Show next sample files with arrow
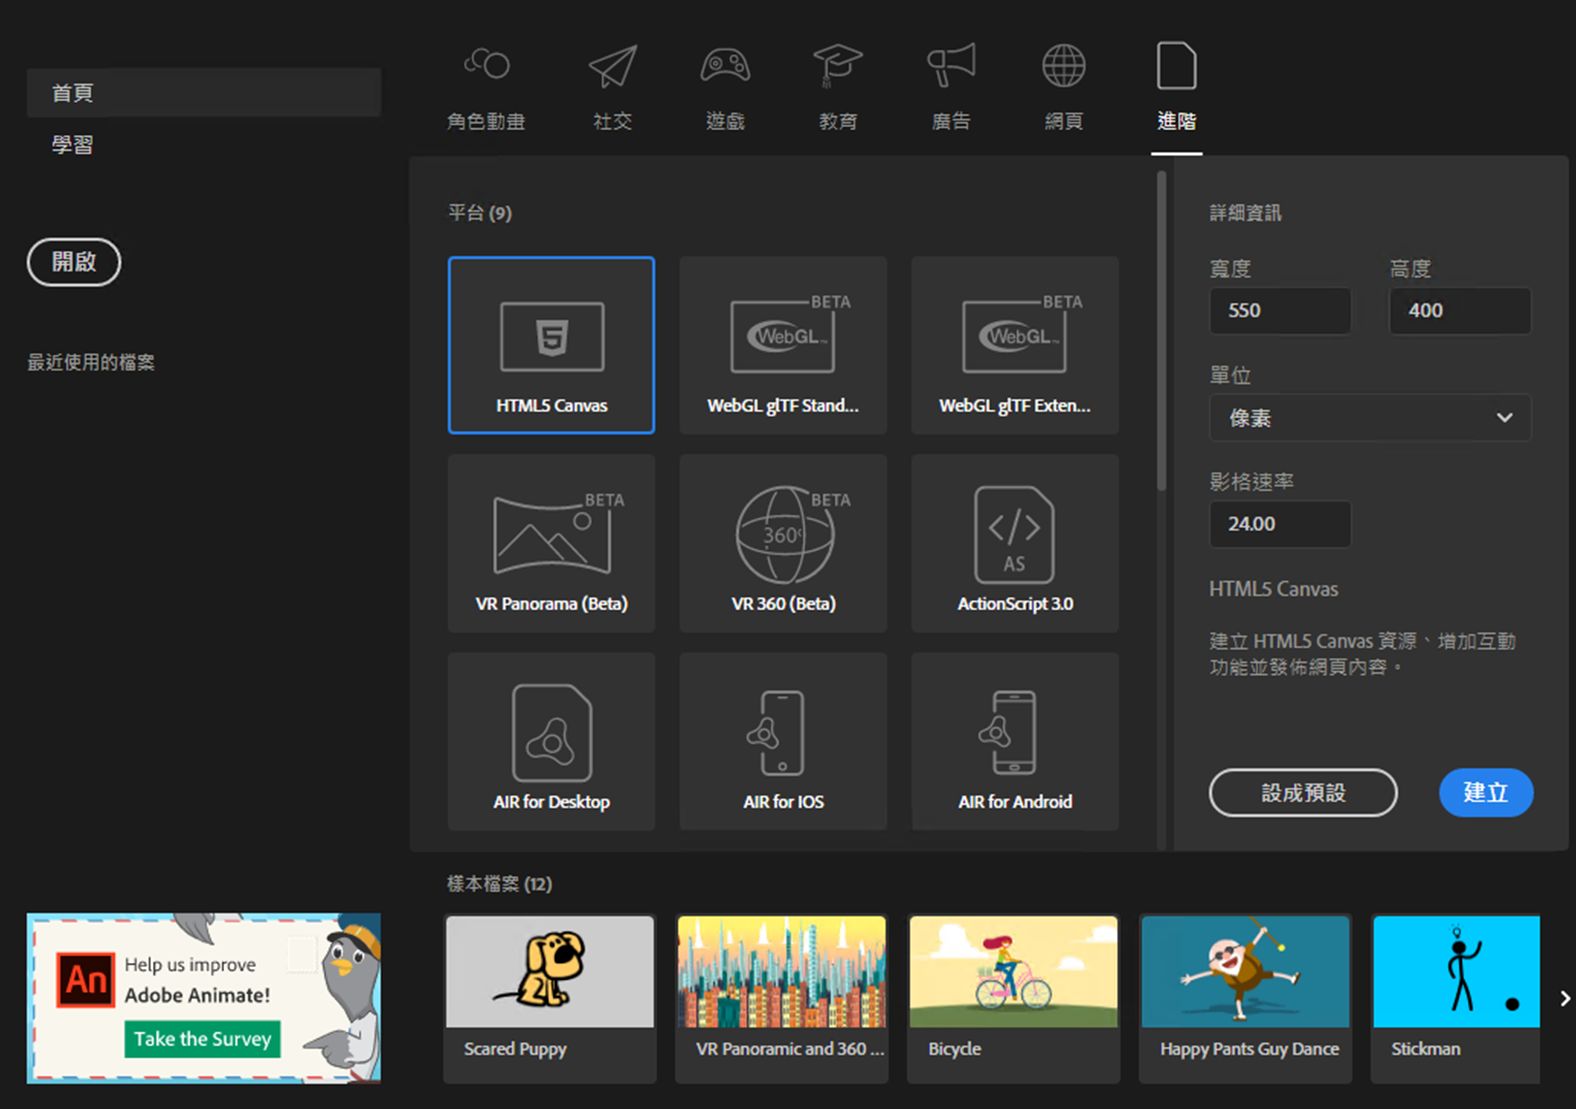 point(1565,998)
